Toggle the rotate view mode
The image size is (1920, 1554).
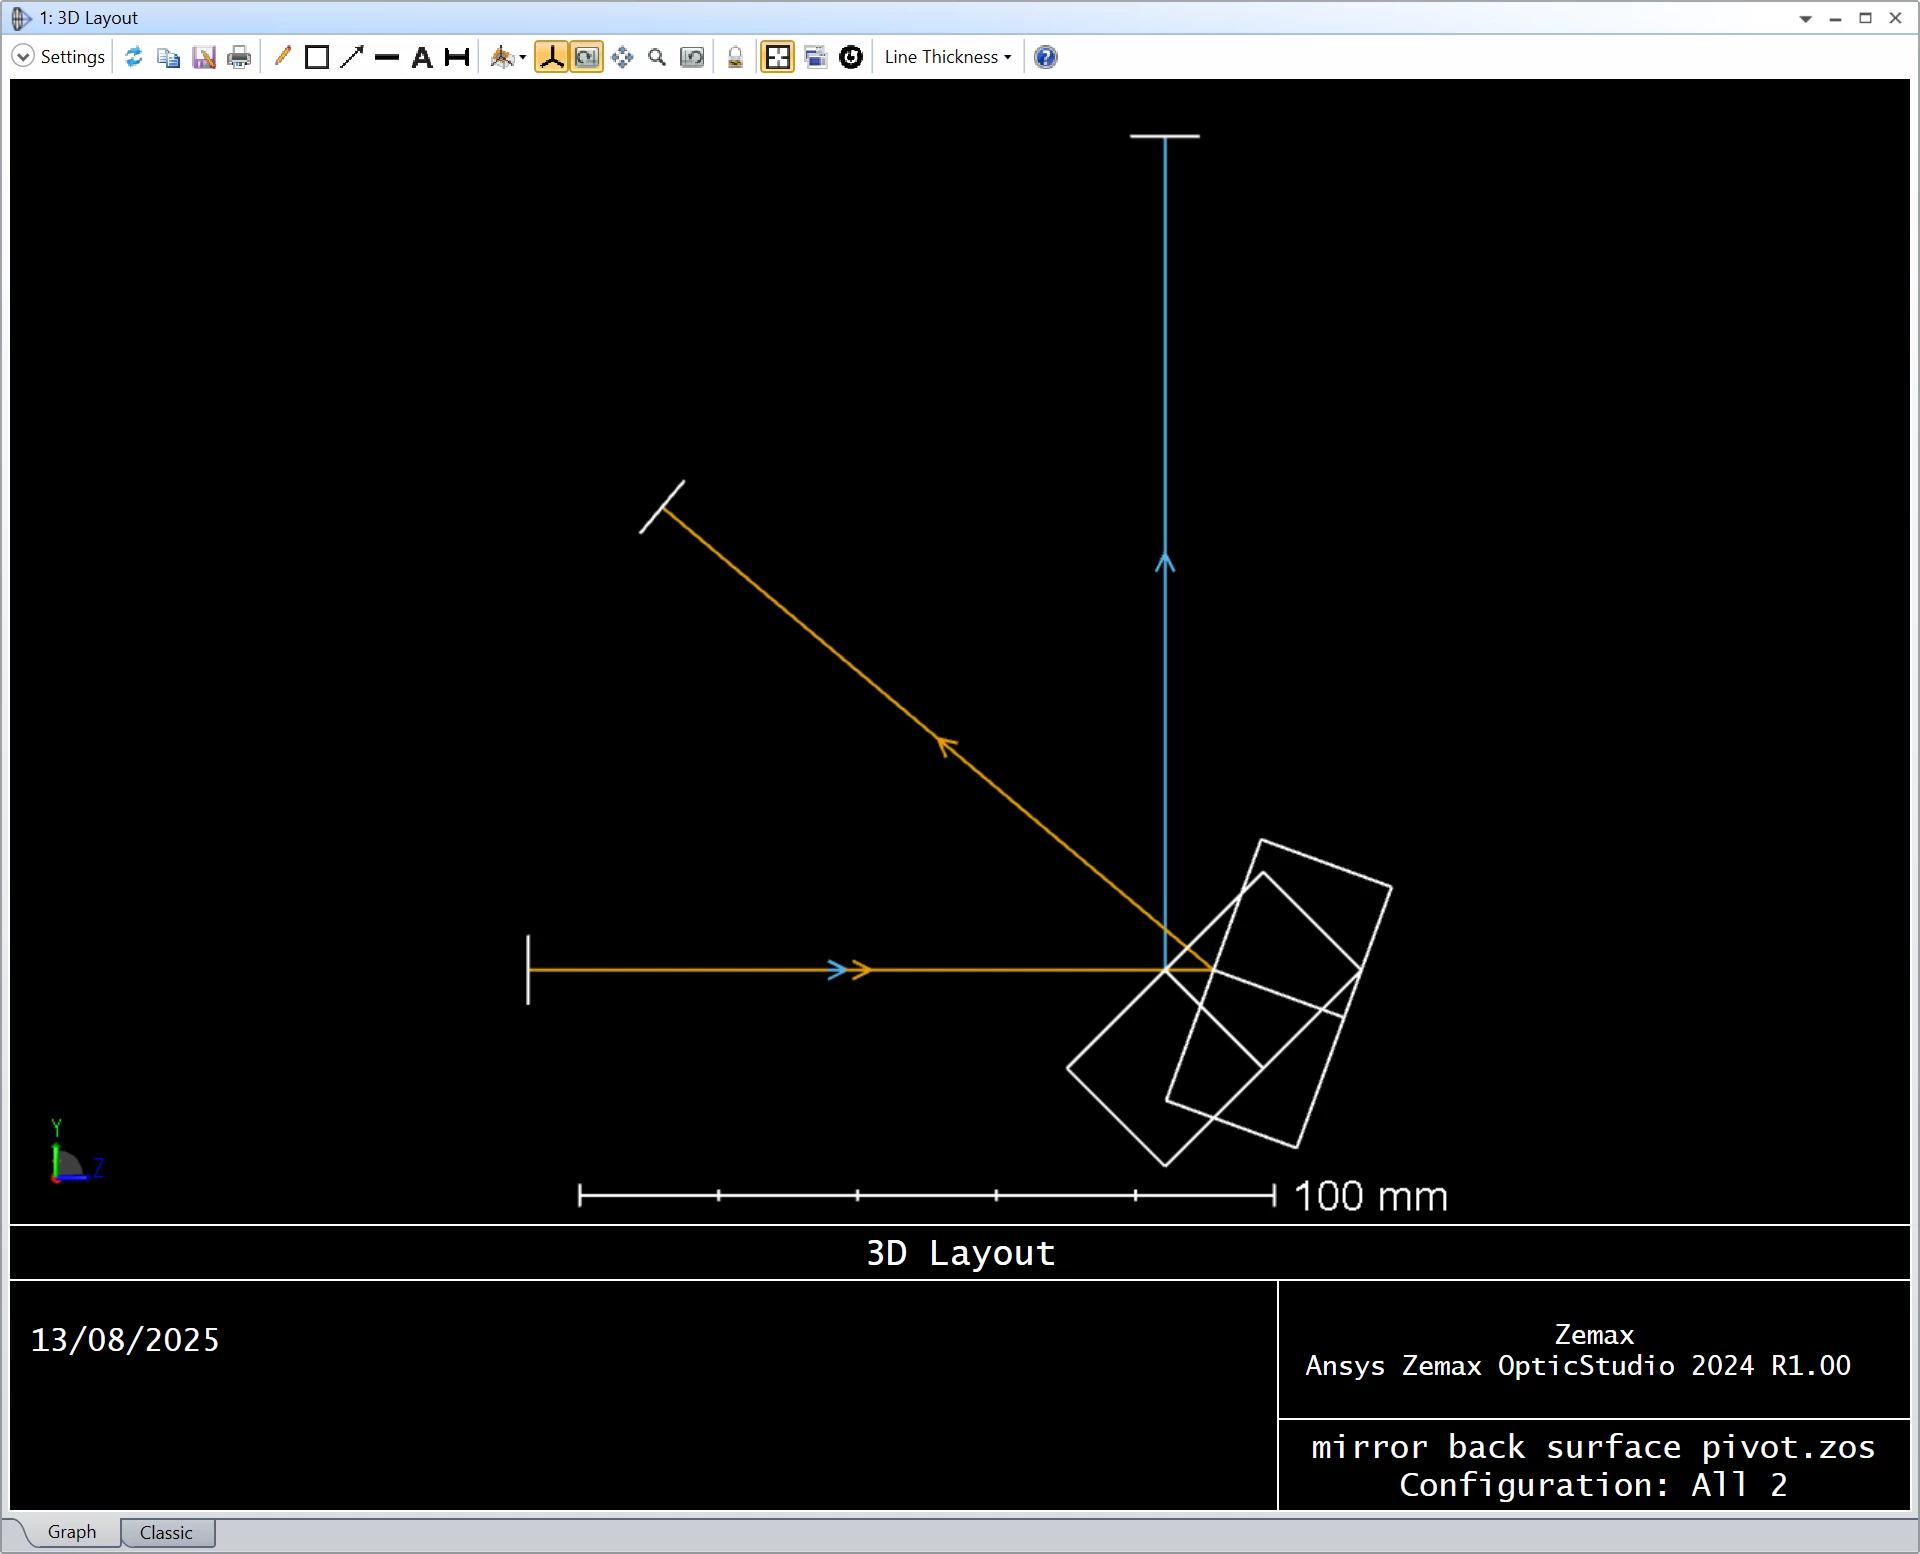click(587, 57)
